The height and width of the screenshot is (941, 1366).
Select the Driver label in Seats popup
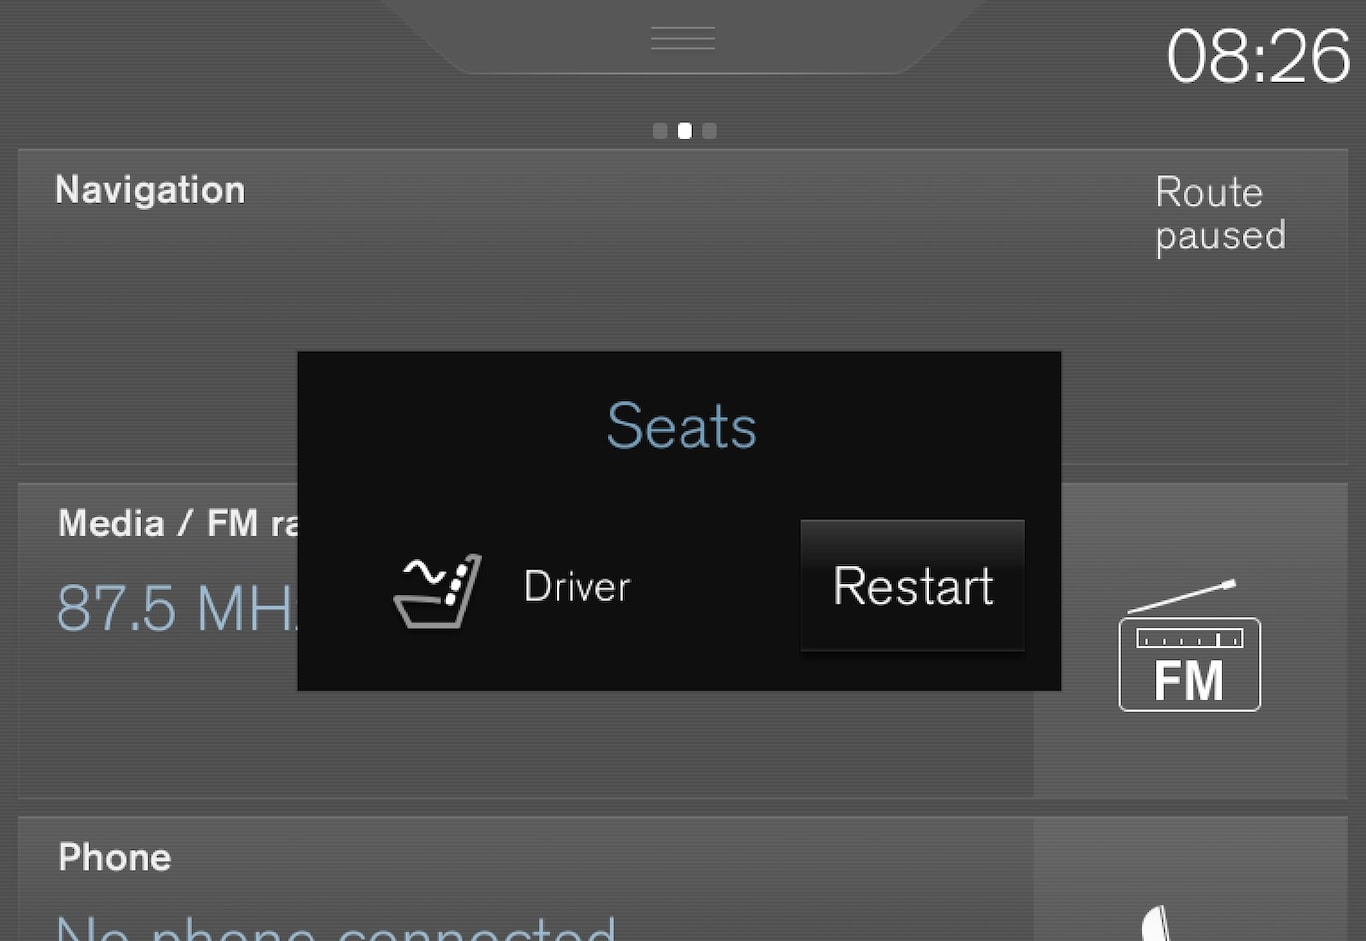577,586
